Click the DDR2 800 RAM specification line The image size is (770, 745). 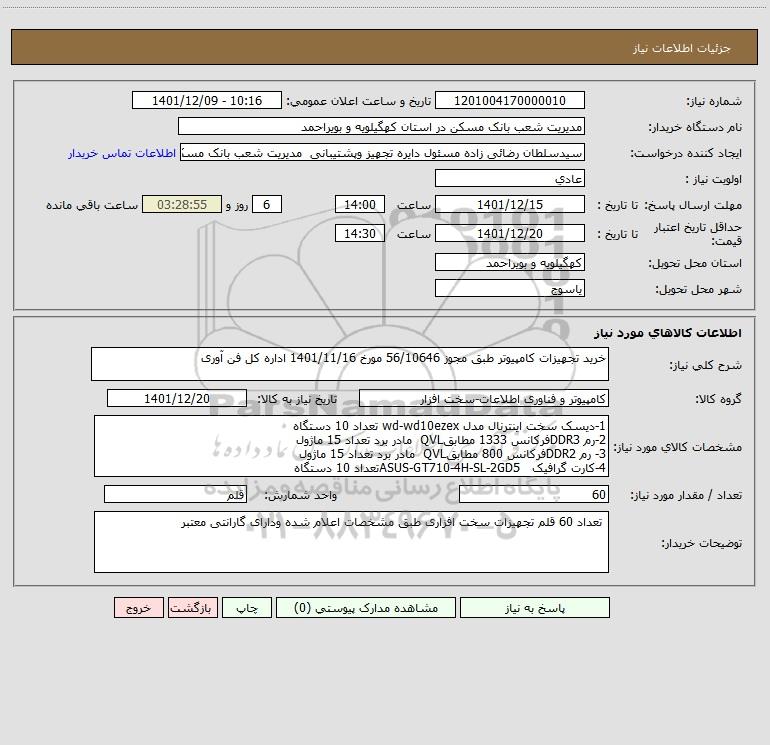point(452,454)
